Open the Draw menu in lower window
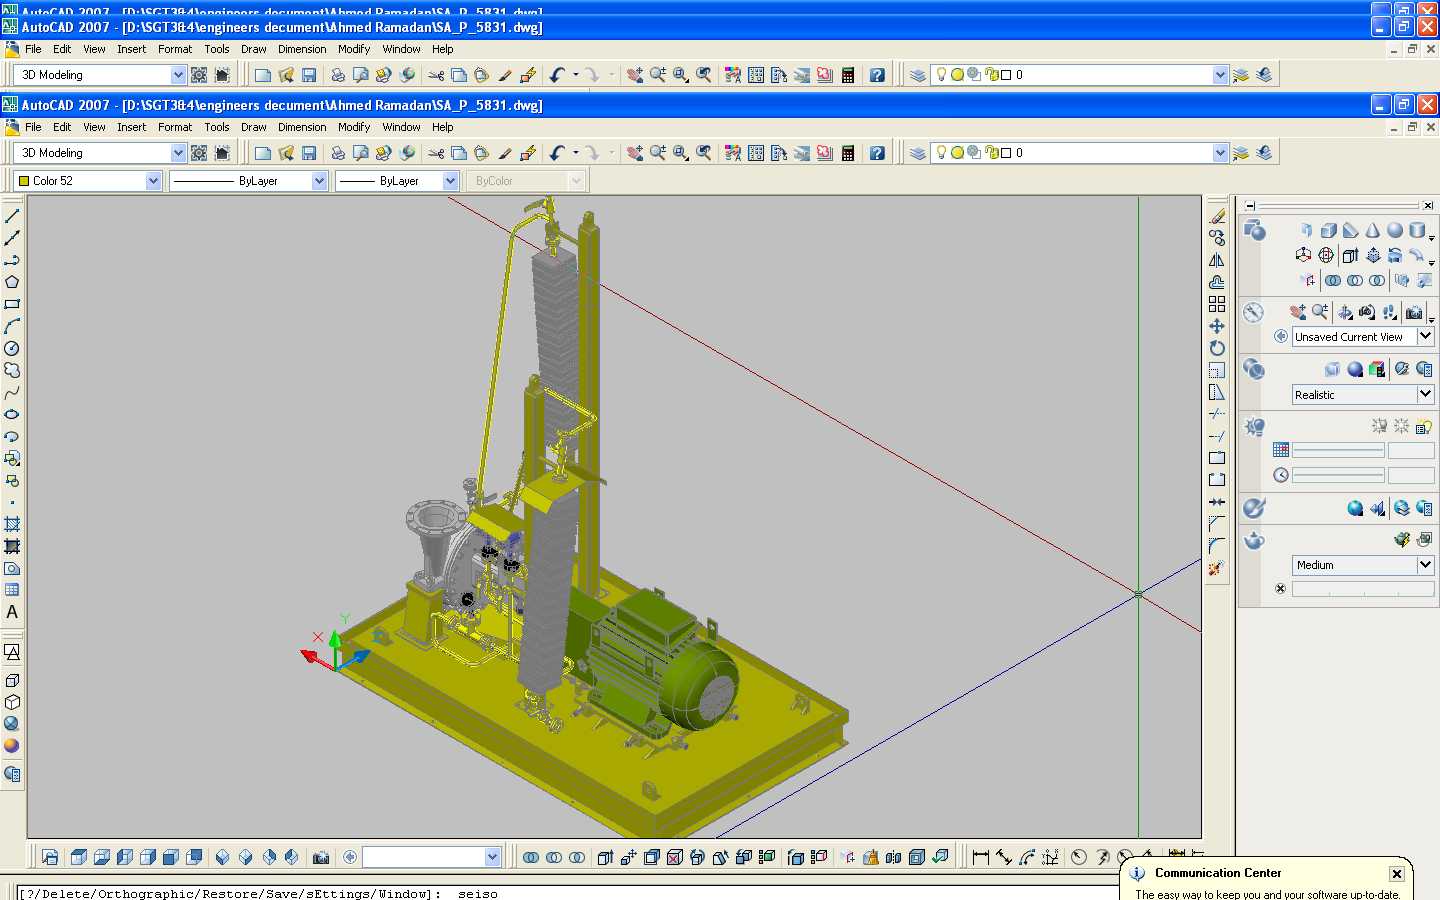 click(254, 127)
